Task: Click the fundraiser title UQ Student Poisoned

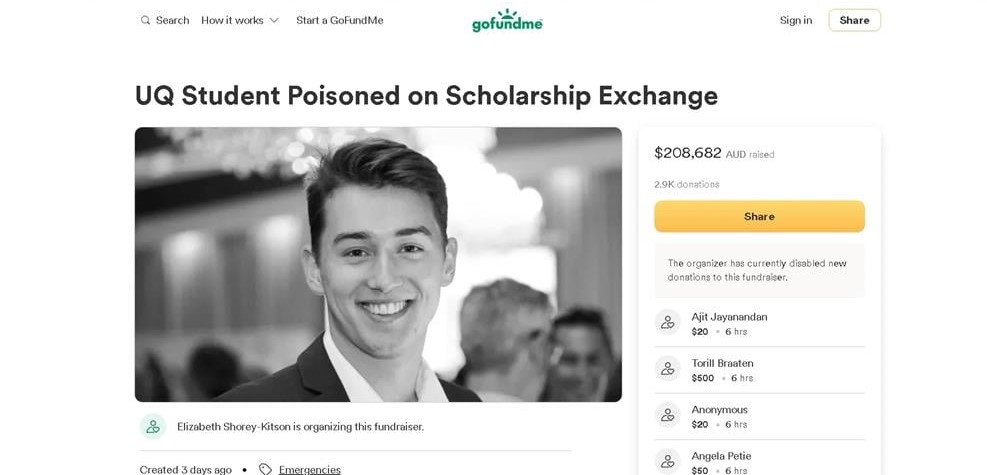Action: coord(426,96)
